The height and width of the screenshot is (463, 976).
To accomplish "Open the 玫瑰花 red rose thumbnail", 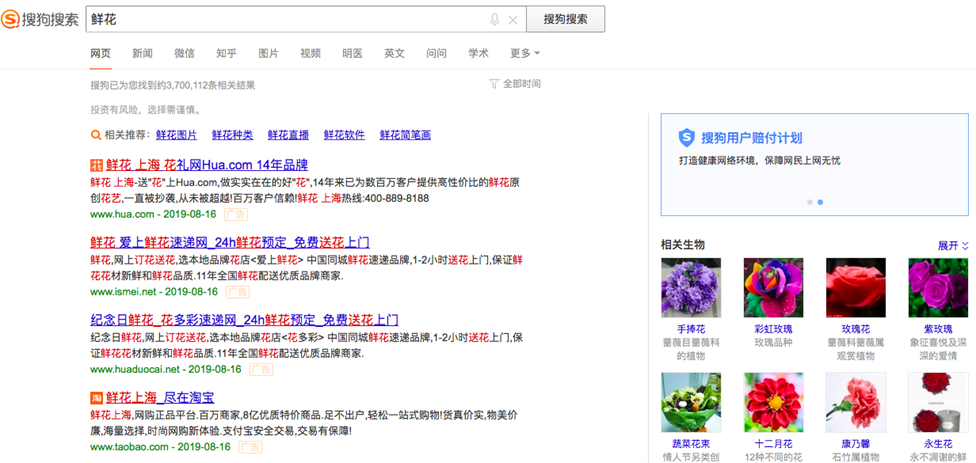I will (856, 288).
